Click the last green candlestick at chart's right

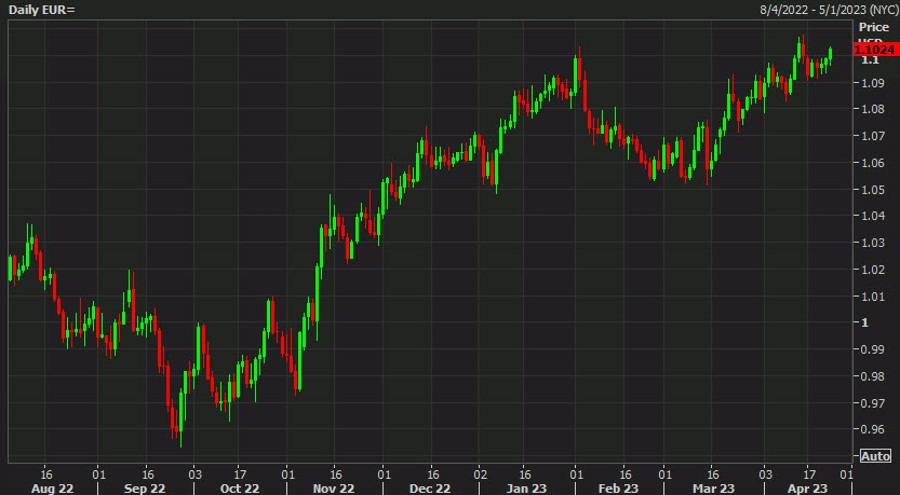click(x=830, y=55)
